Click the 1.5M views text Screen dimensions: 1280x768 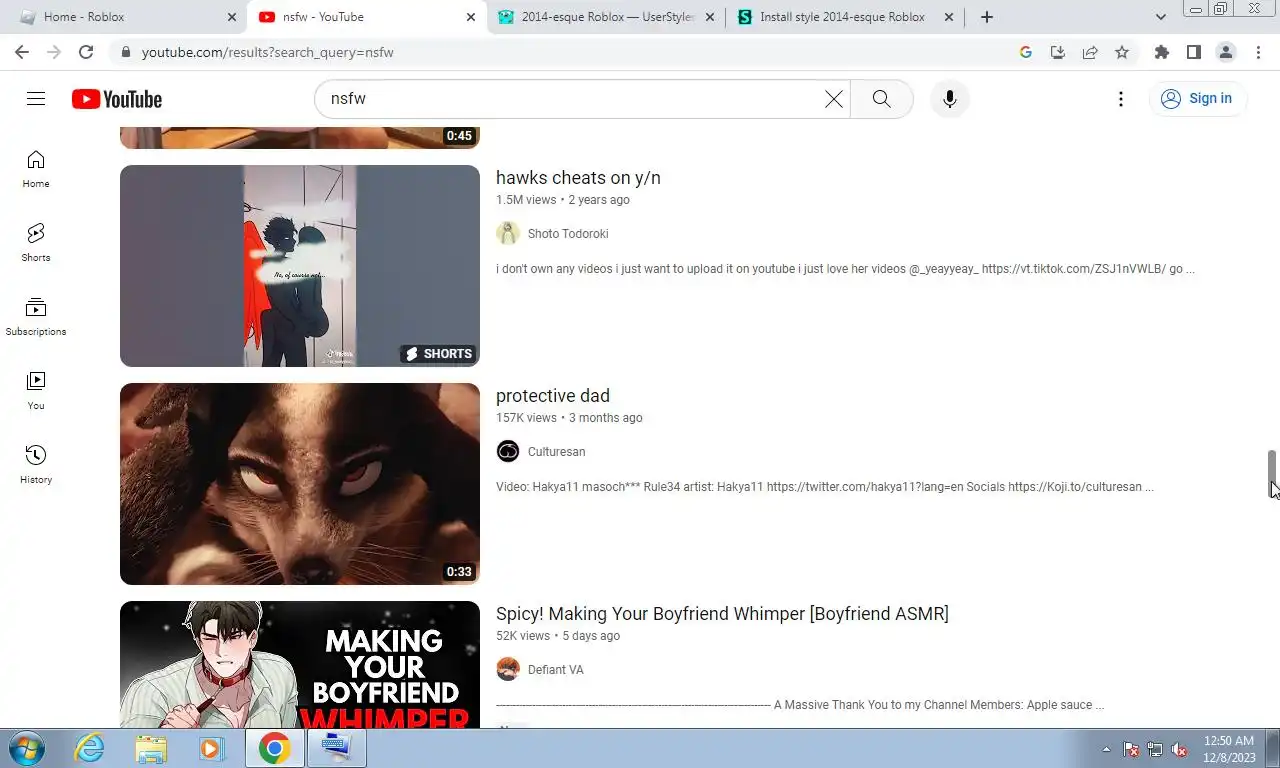526,200
